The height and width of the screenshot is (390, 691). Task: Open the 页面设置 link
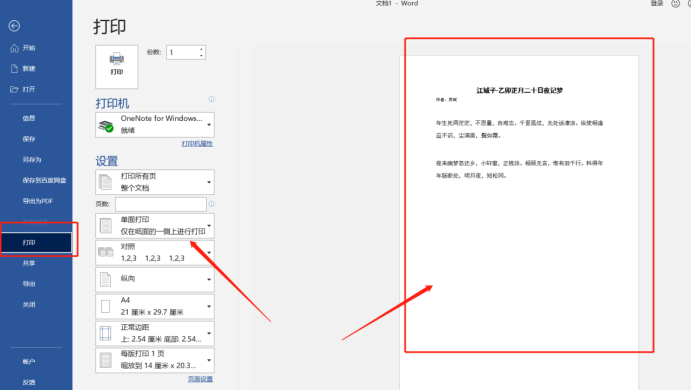coord(200,379)
